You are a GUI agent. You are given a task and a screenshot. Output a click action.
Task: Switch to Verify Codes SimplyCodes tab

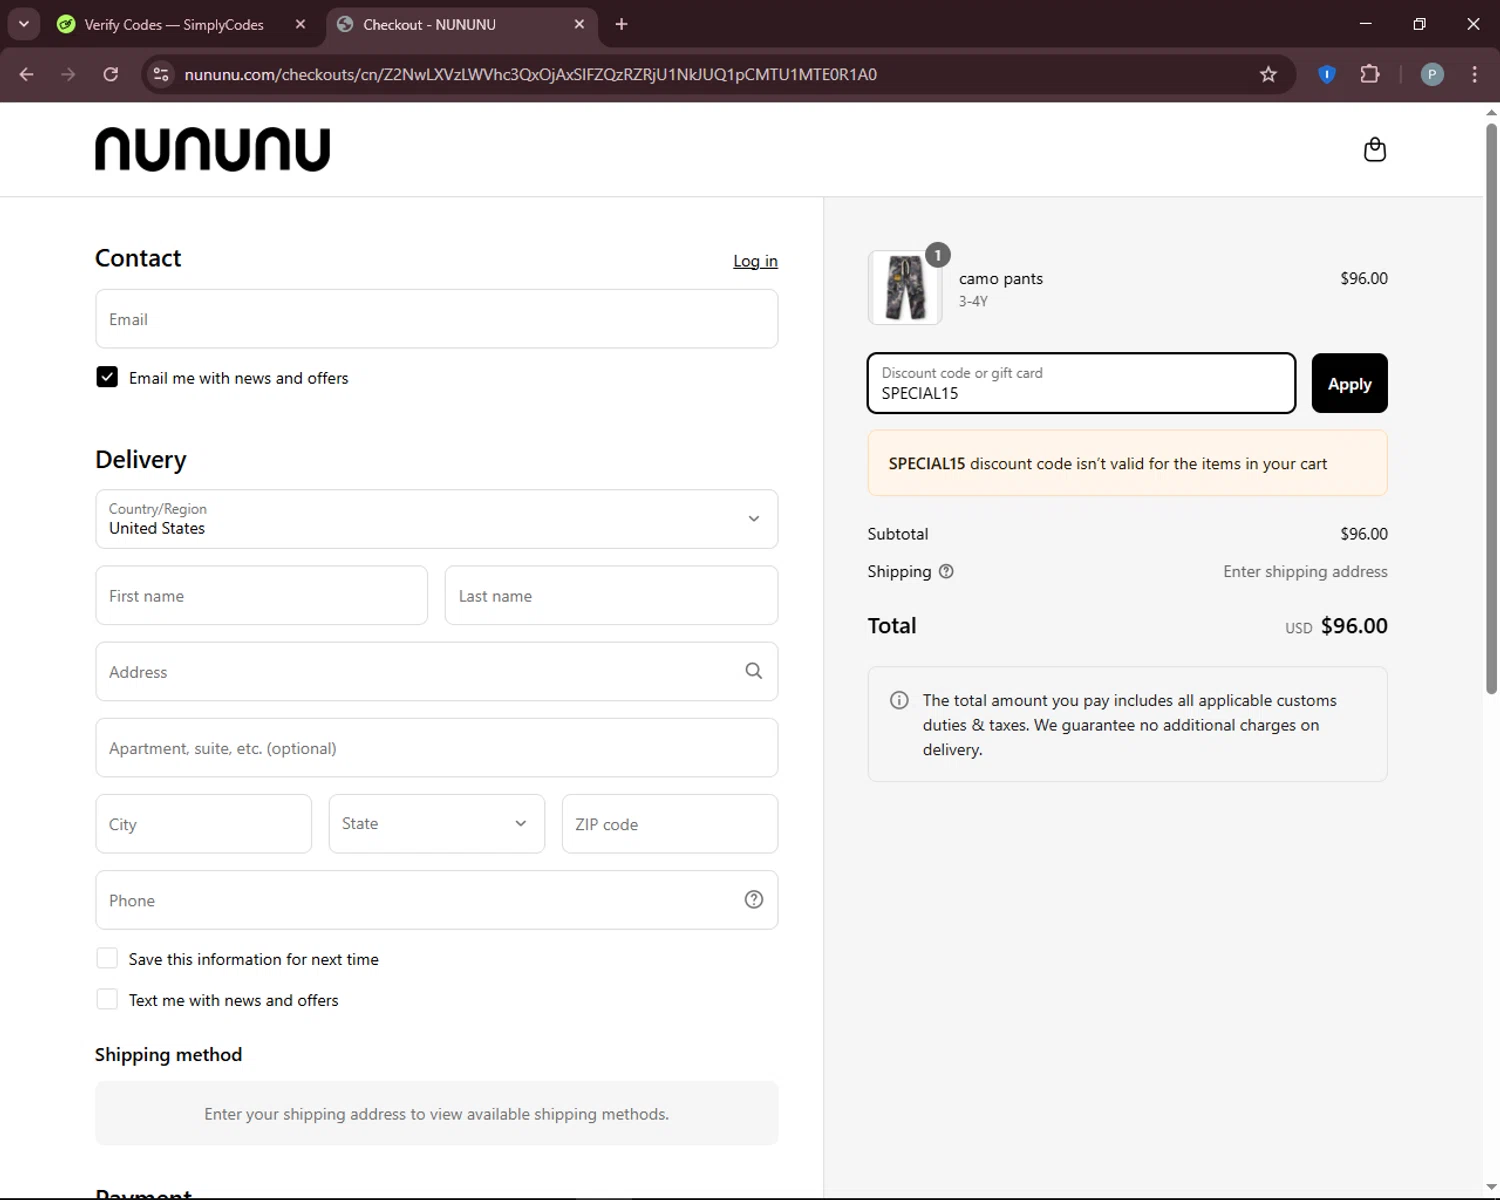[174, 24]
